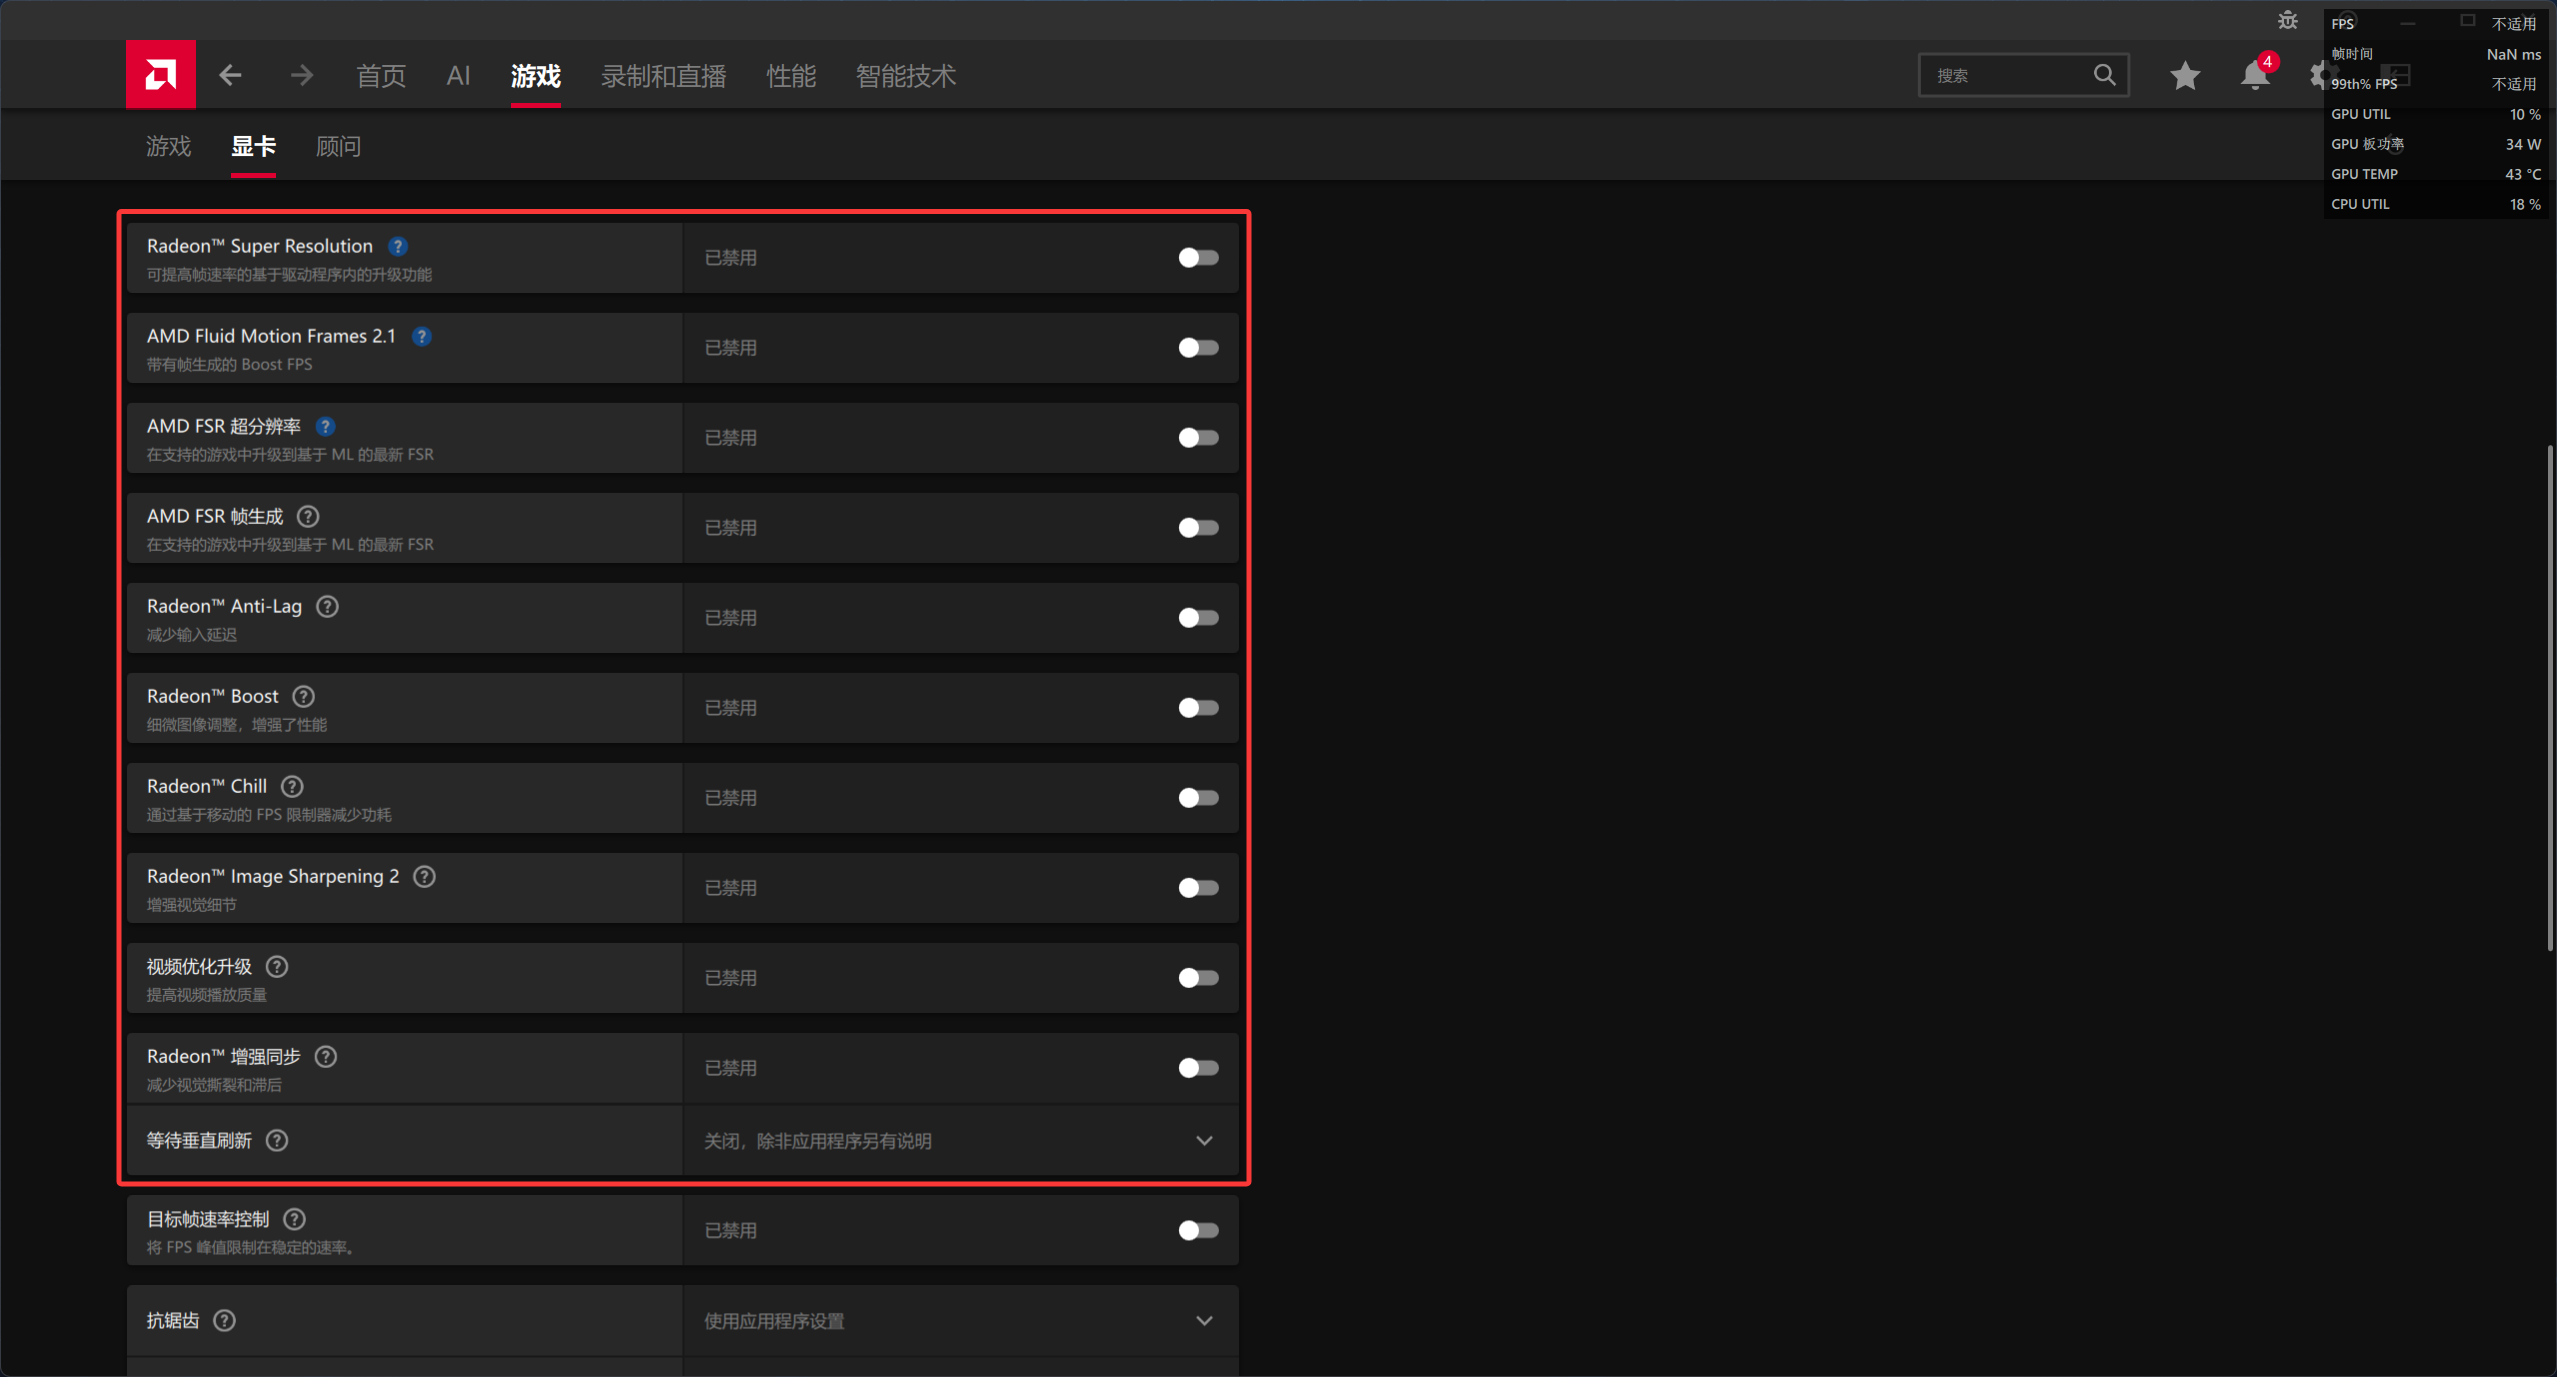Show help for AMD FSR 超分辨率
Image resolution: width=2557 pixels, height=1377 pixels.
coord(325,426)
